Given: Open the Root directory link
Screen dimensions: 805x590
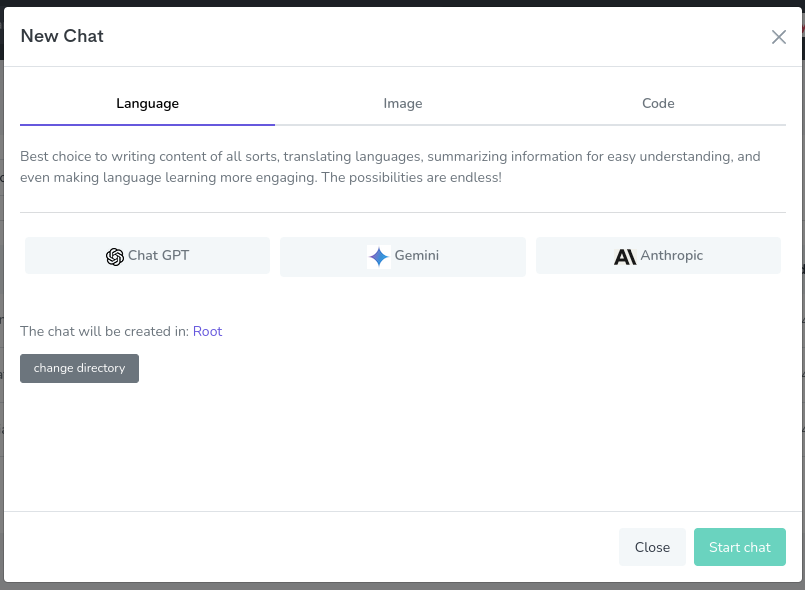Looking at the screenshot, I should 207,332.
